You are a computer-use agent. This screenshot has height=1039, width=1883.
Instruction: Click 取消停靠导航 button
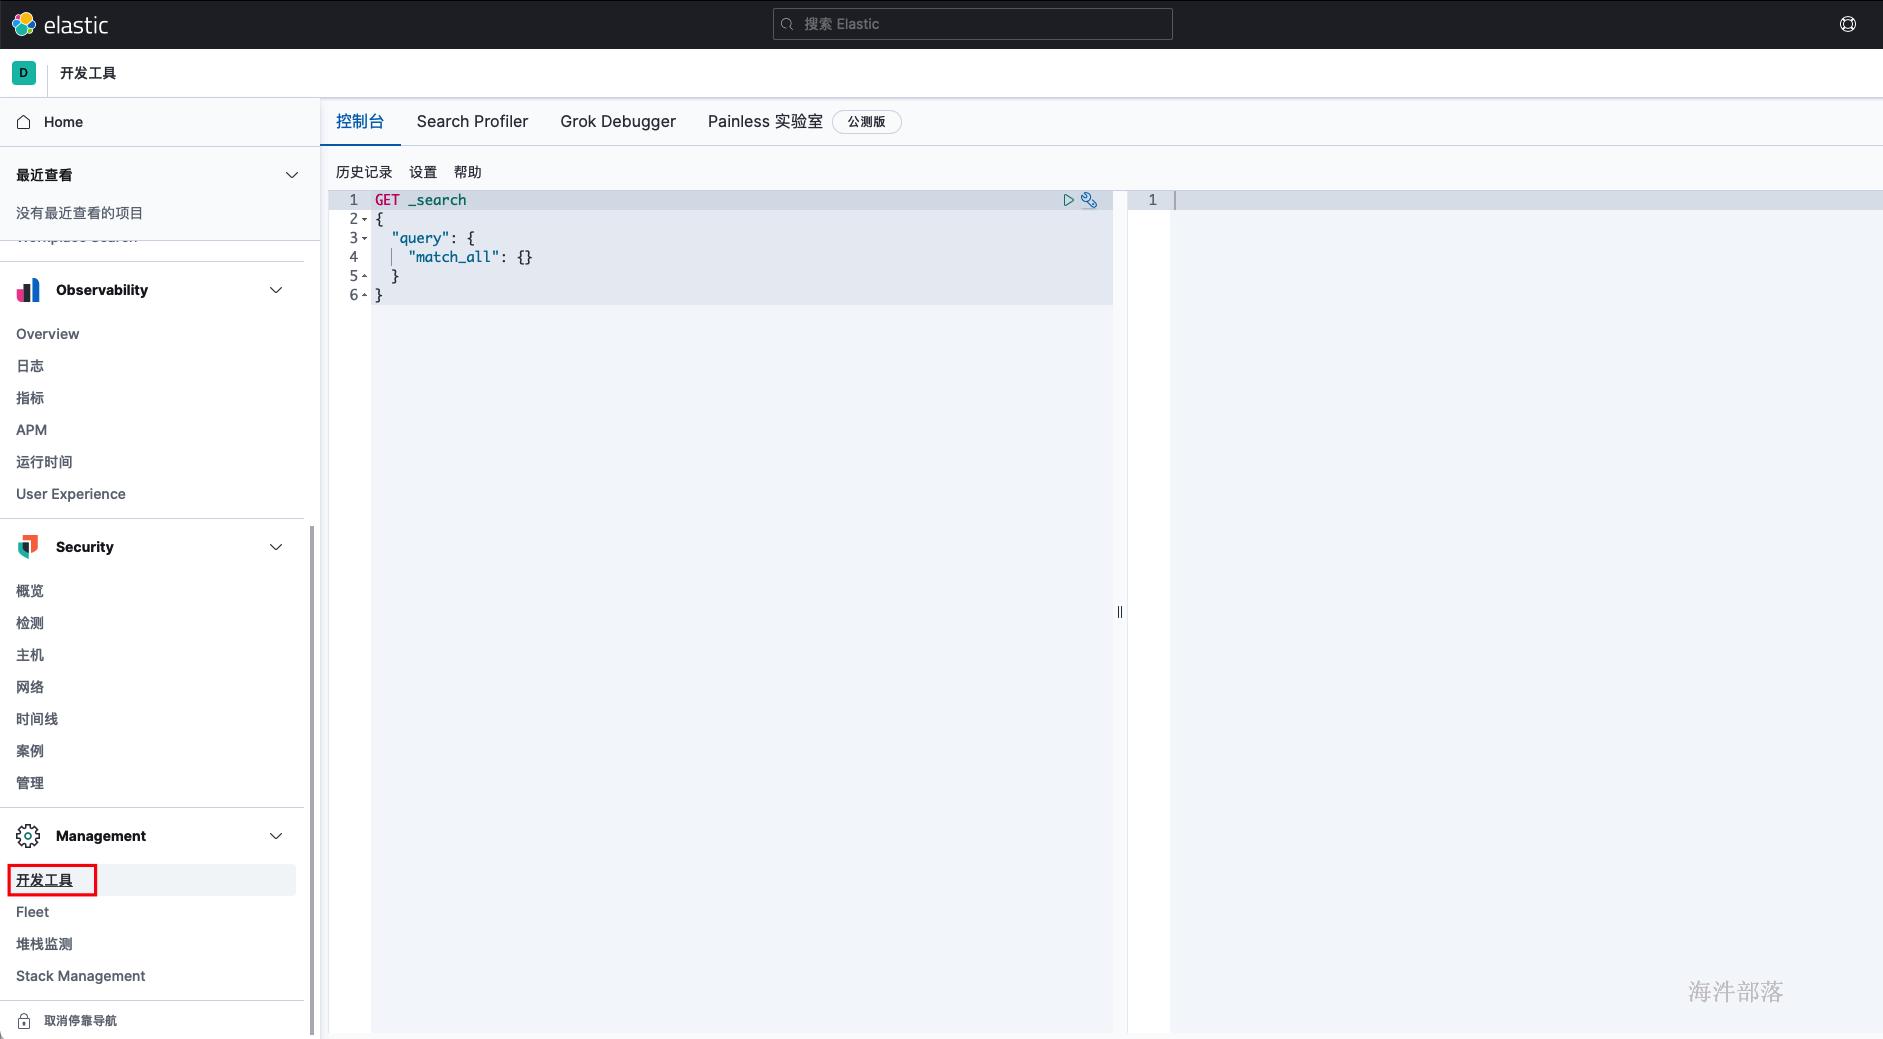pyautogui.click(x=80, y=1021)
